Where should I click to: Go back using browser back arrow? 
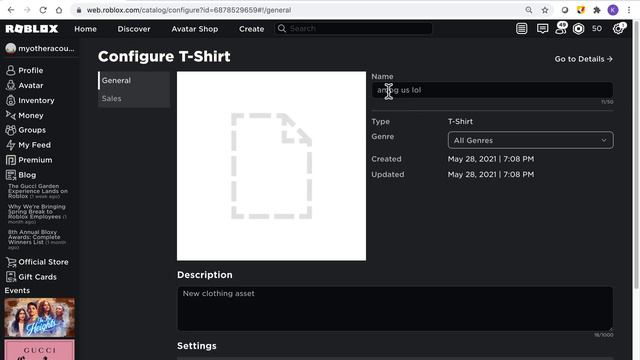(11, 10)
